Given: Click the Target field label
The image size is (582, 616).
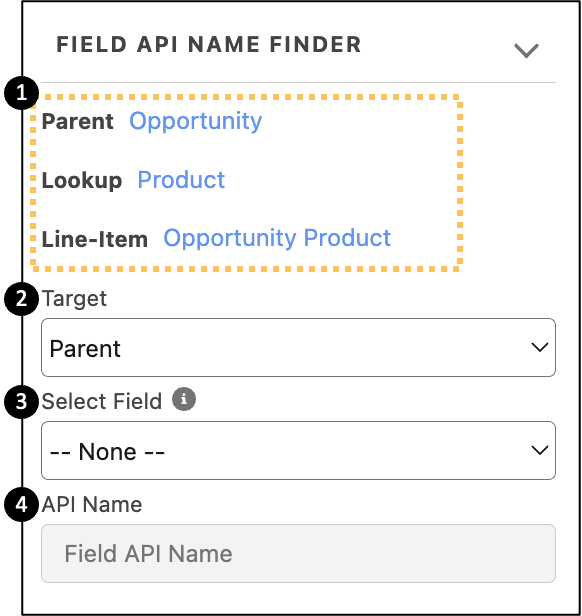Looking at the screenshot, I should click(x=74, y=299).
